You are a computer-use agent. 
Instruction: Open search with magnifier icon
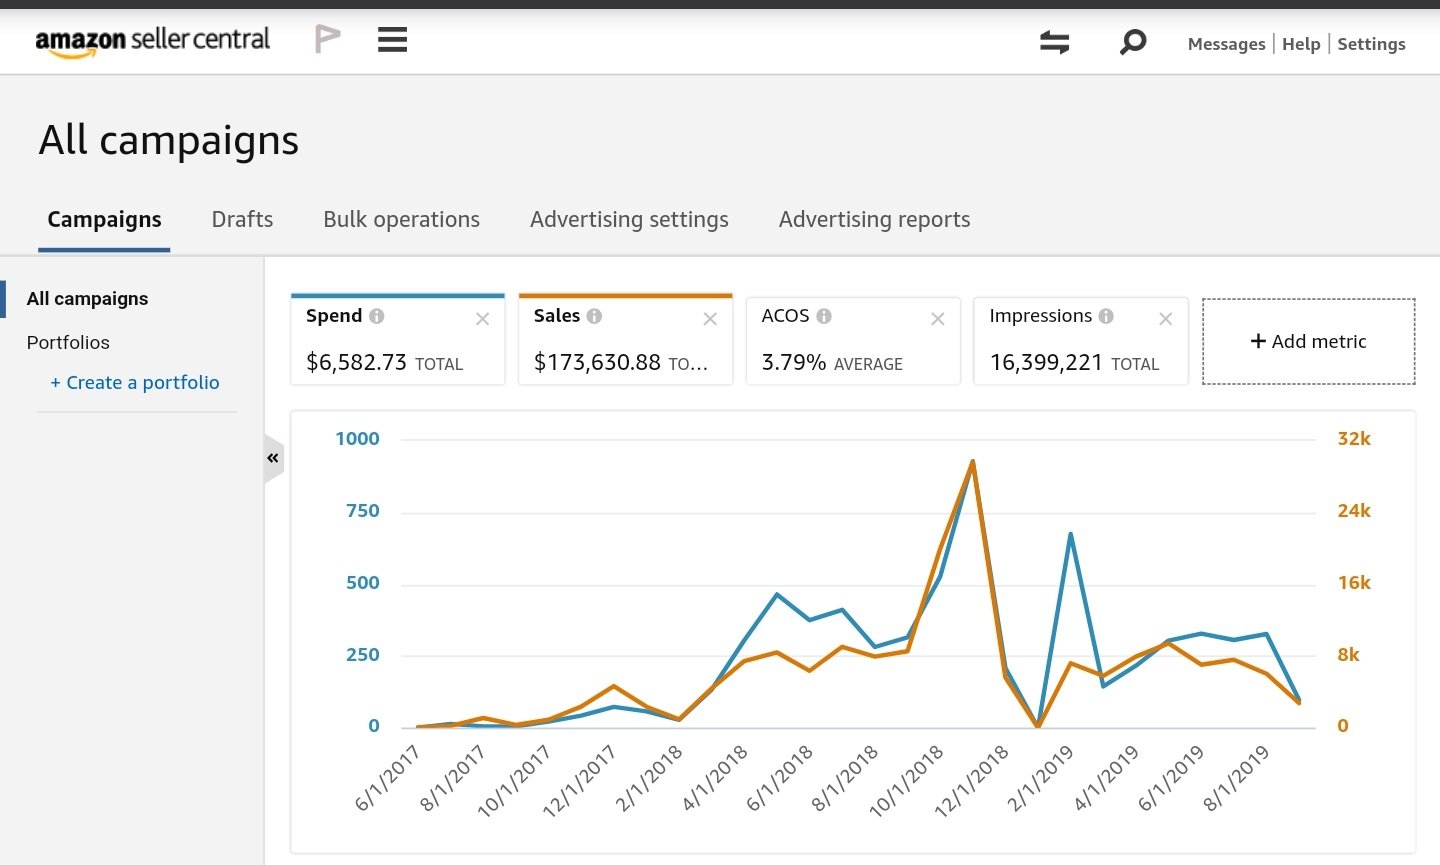tap(1132, 42)
